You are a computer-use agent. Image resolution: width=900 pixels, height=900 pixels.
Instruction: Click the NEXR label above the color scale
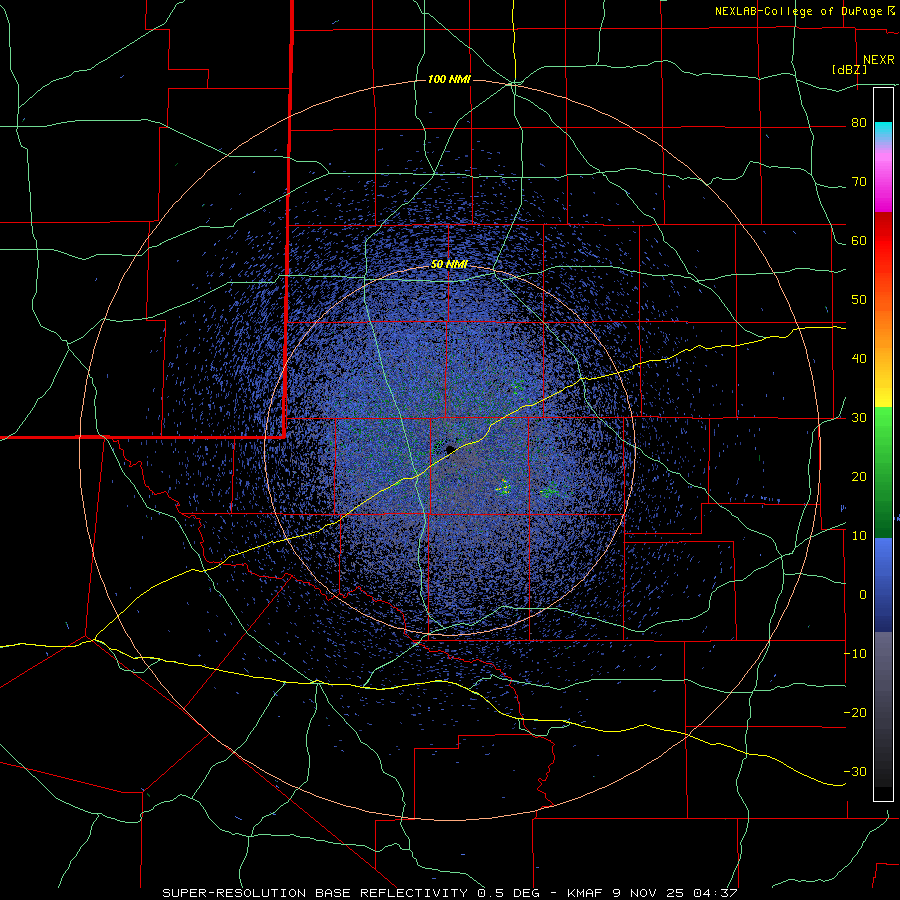point(879,60)
